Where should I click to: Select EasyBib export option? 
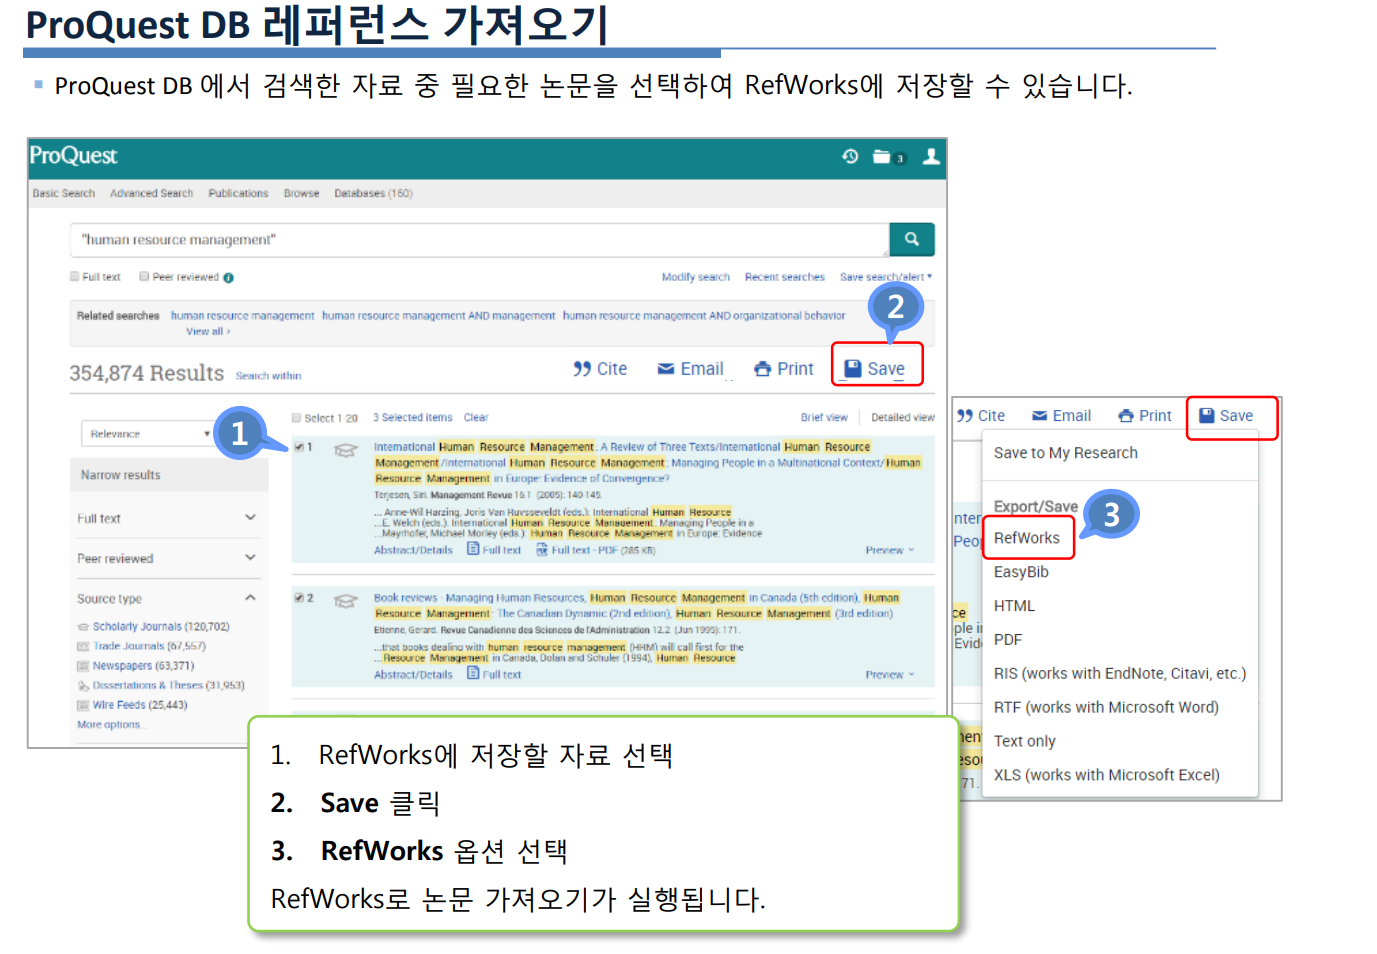[x=1021, y=572]
